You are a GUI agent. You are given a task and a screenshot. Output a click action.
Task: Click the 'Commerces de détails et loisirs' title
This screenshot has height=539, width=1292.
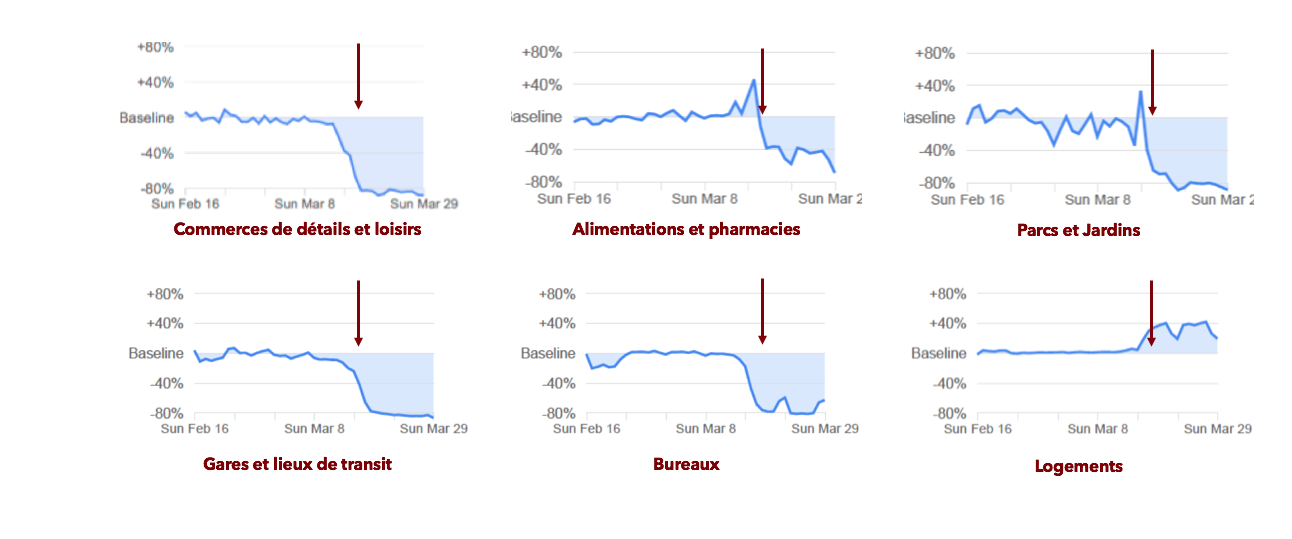tap(297, 229)
